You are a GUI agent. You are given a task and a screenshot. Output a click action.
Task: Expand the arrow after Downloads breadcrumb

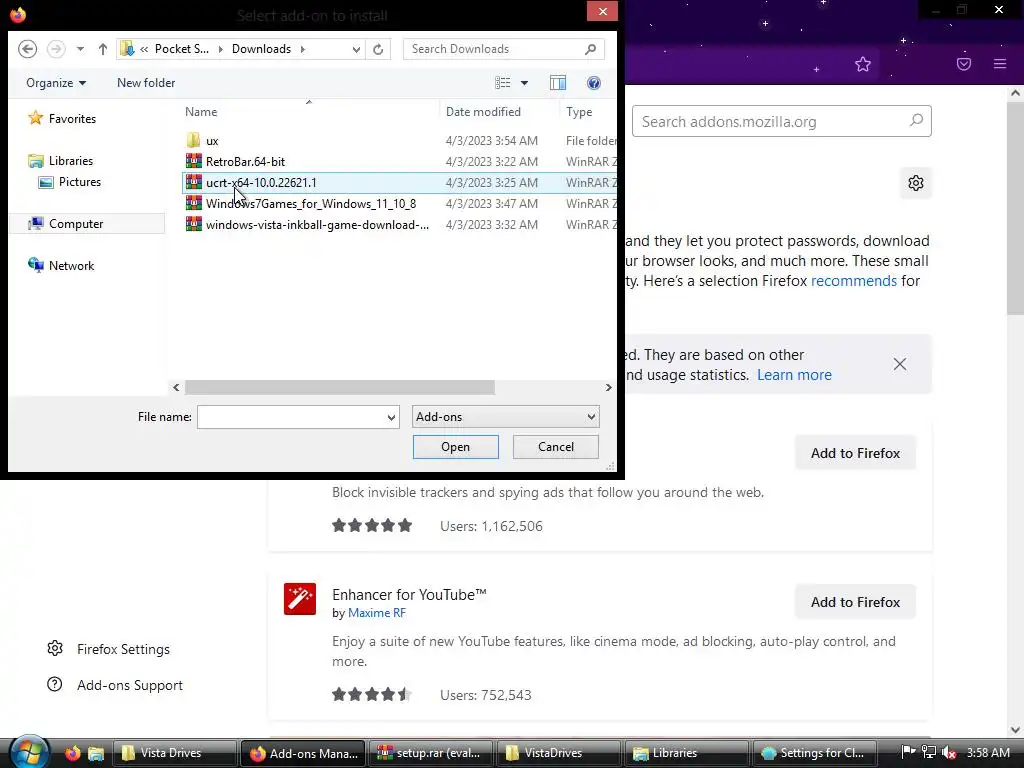click(x=302, y=49)
